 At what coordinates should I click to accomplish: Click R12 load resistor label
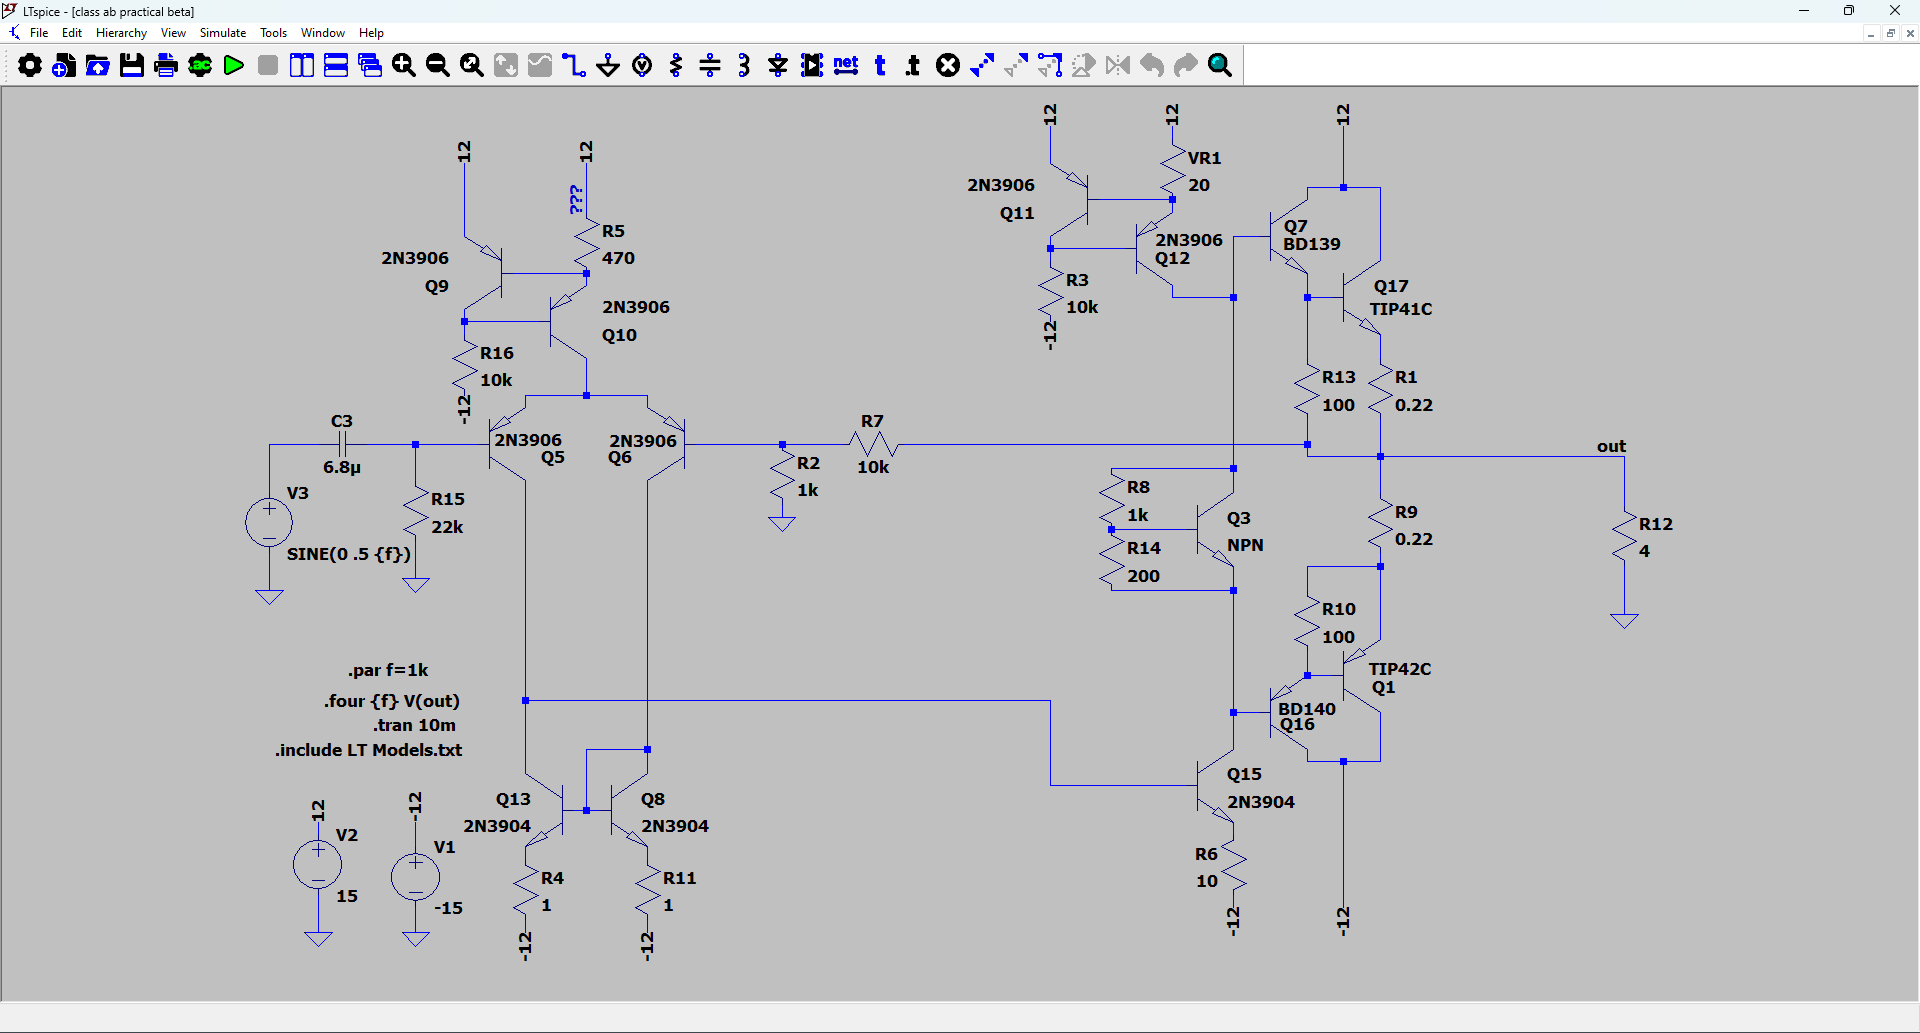pos(1656,524)
